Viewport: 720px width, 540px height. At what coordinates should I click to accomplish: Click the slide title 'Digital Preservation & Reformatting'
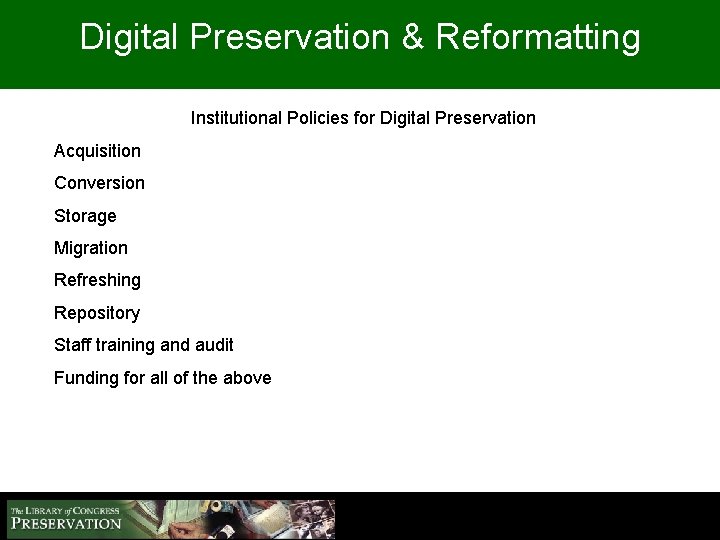coord(360,38)
